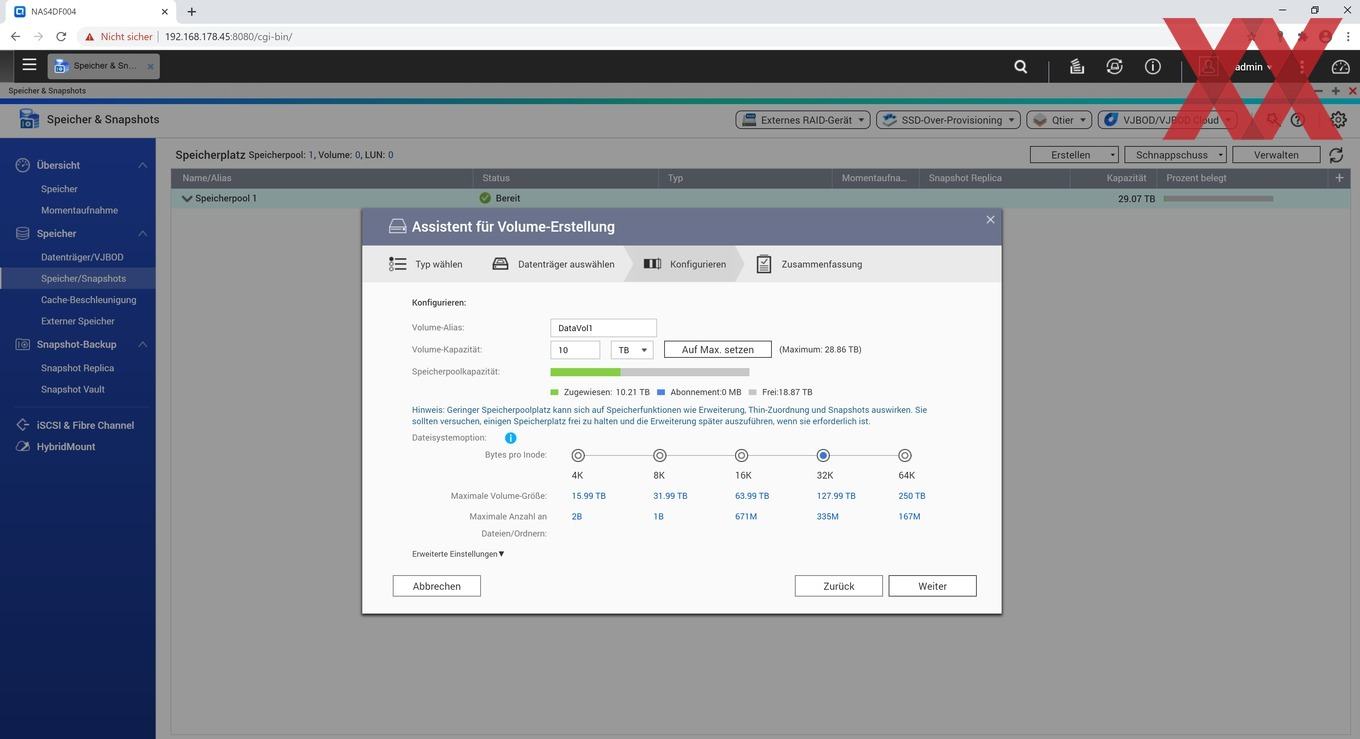1360x739 pixels.
Task: Click the file system option info icon
Action: point(510,438)
